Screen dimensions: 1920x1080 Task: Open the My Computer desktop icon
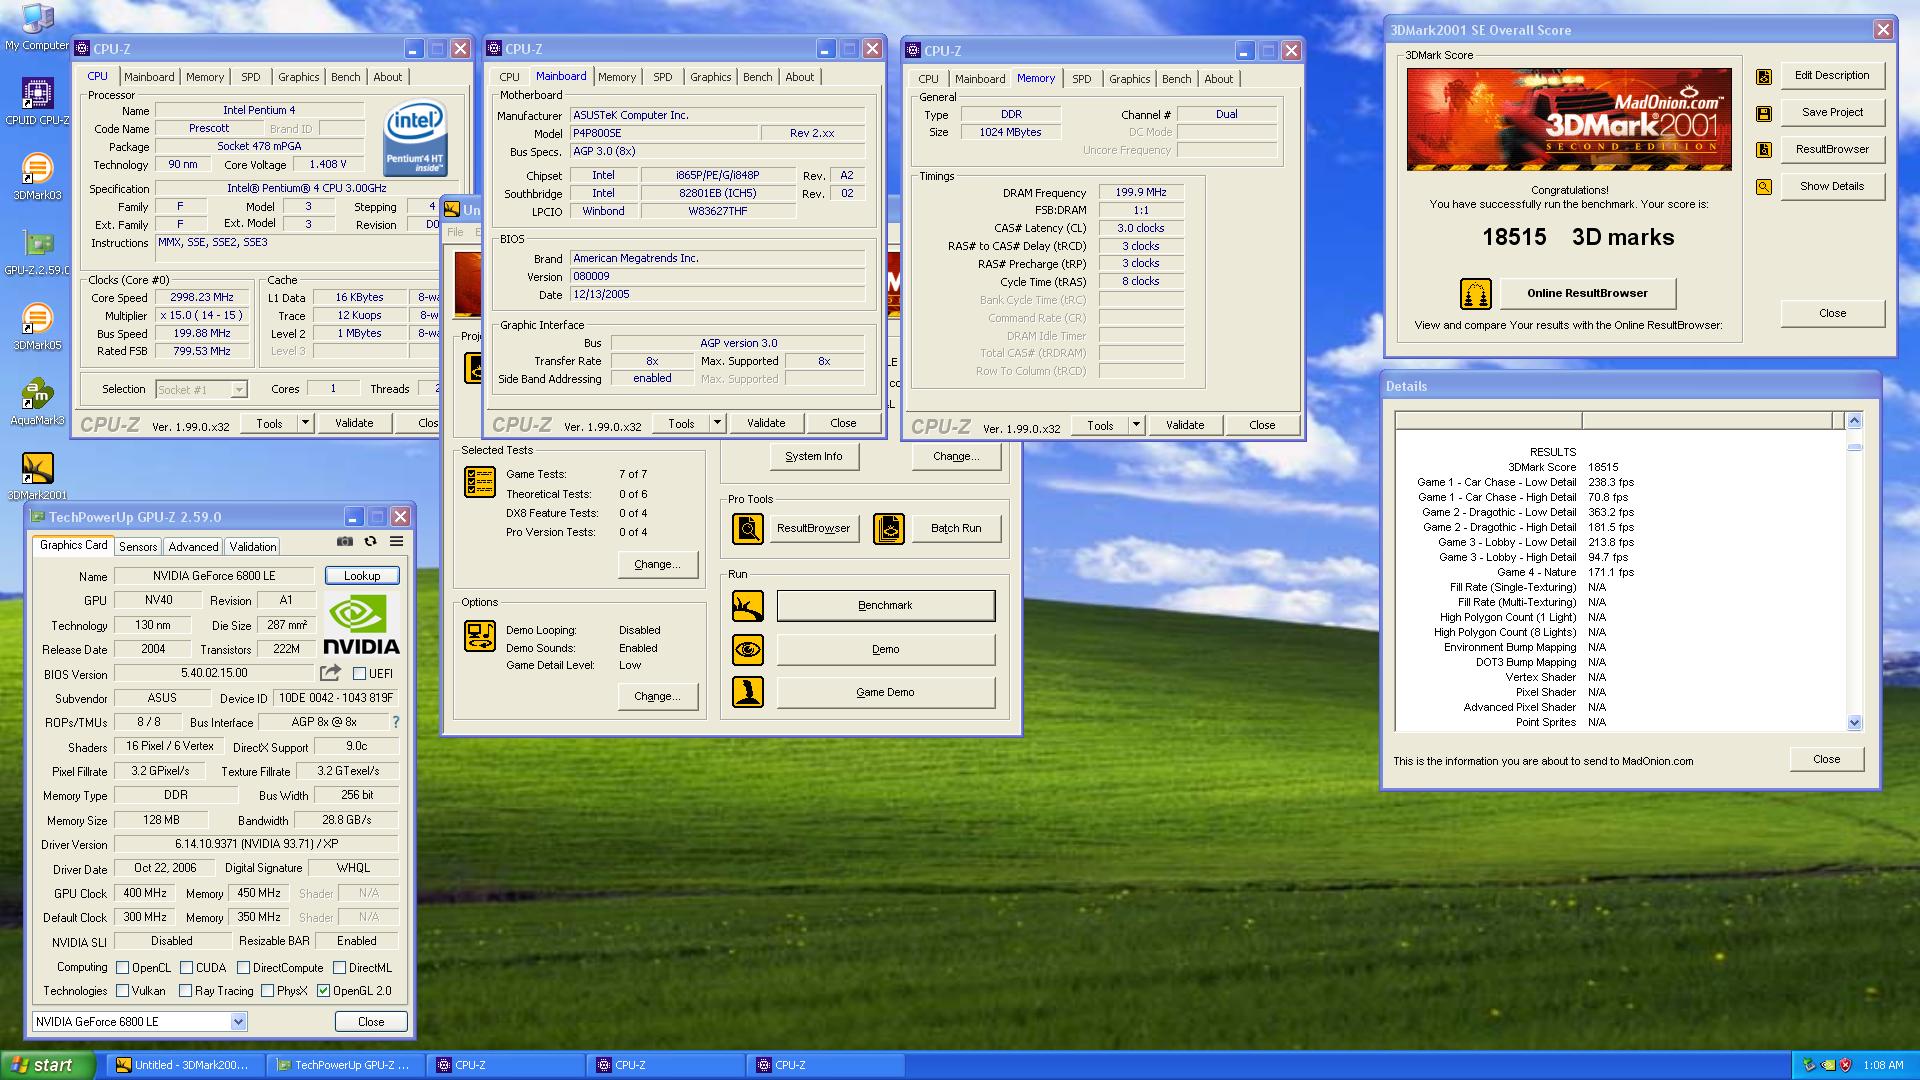(37, 27)
